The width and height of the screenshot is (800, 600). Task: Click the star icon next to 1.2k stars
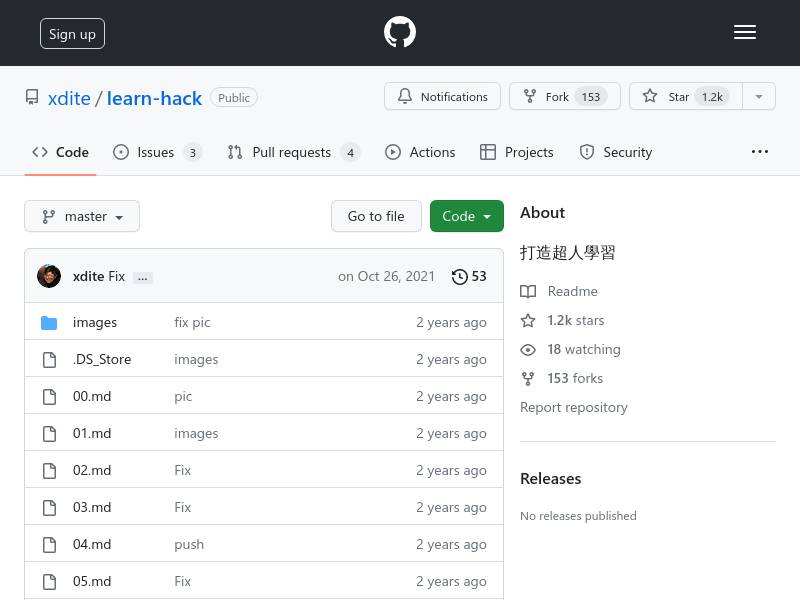(528, 320)
